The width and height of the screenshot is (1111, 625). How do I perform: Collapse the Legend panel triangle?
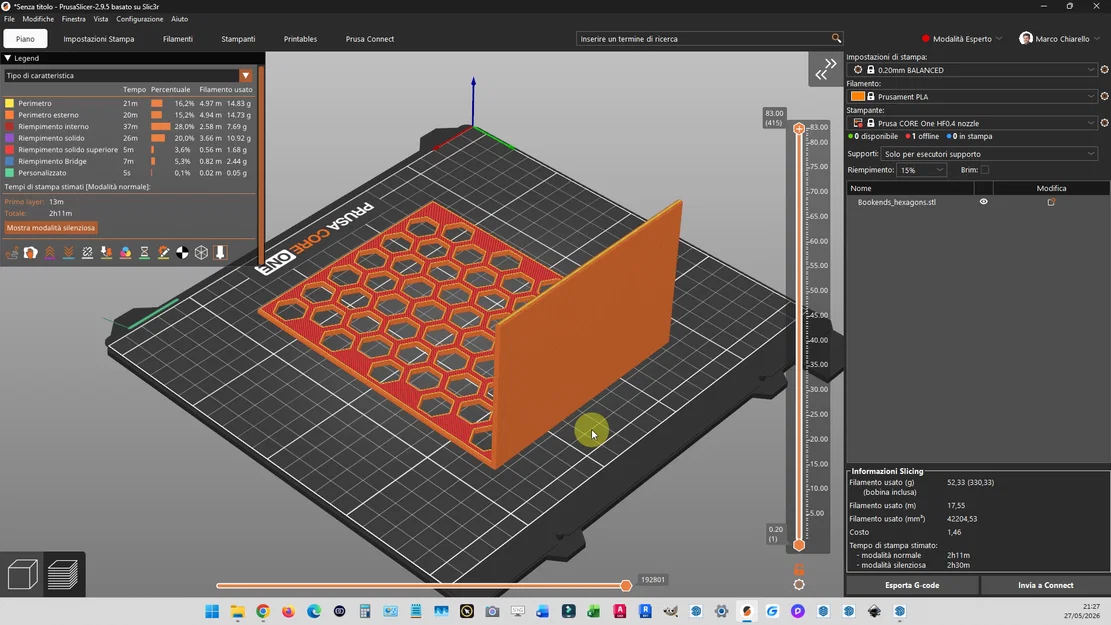coord(8,58)
